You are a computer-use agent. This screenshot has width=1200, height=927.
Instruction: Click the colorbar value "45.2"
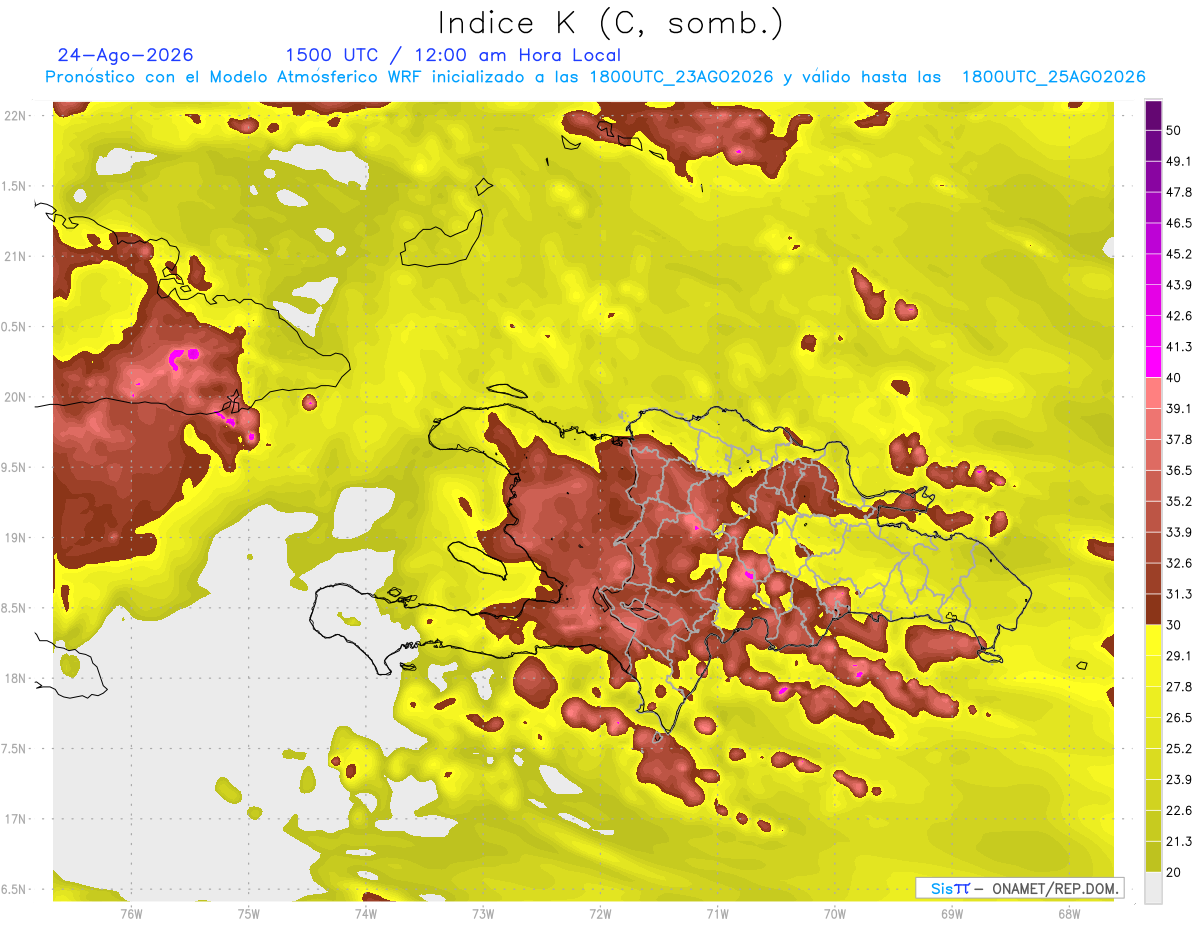(1179, 254)
